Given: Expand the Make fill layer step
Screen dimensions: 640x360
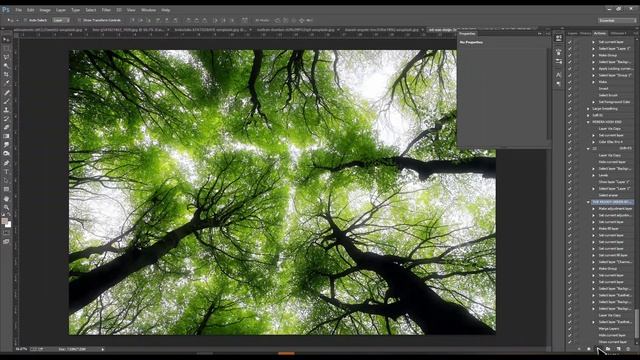Looking at the screenshot, I should [594, 229].
